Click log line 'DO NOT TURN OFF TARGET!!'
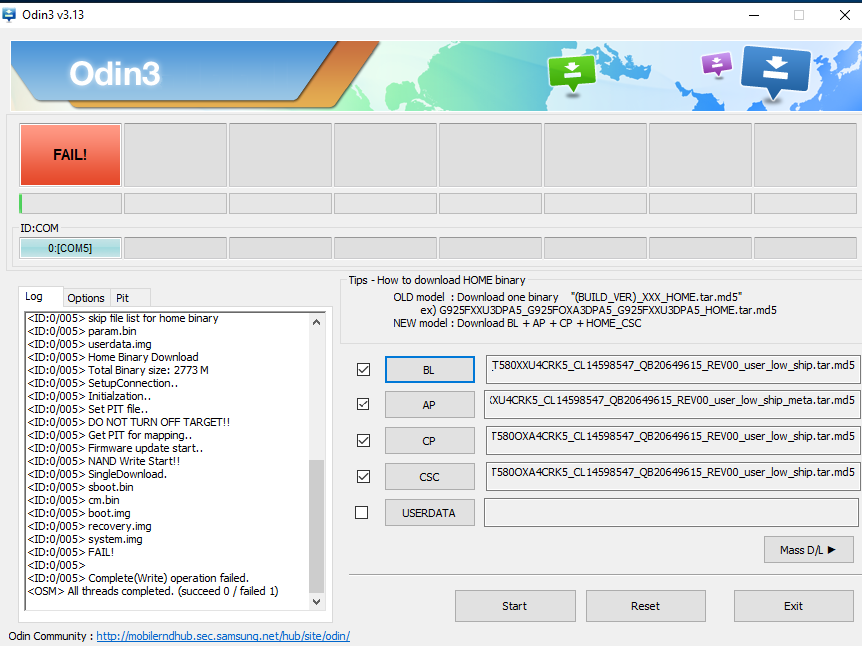The width and height of the screenshot is (862, 646). (x=129, y=422)
